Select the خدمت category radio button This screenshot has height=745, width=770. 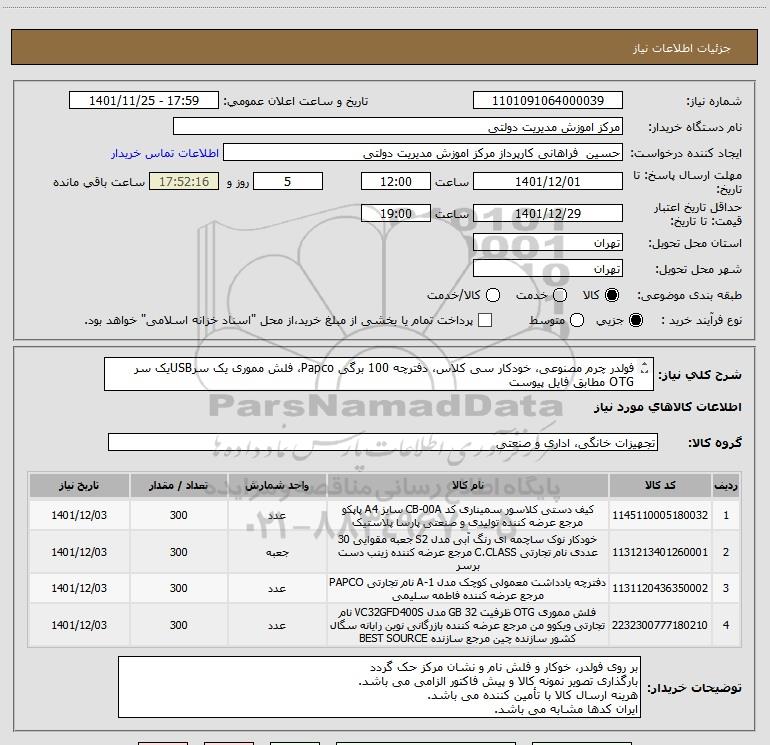pos(560,295)
